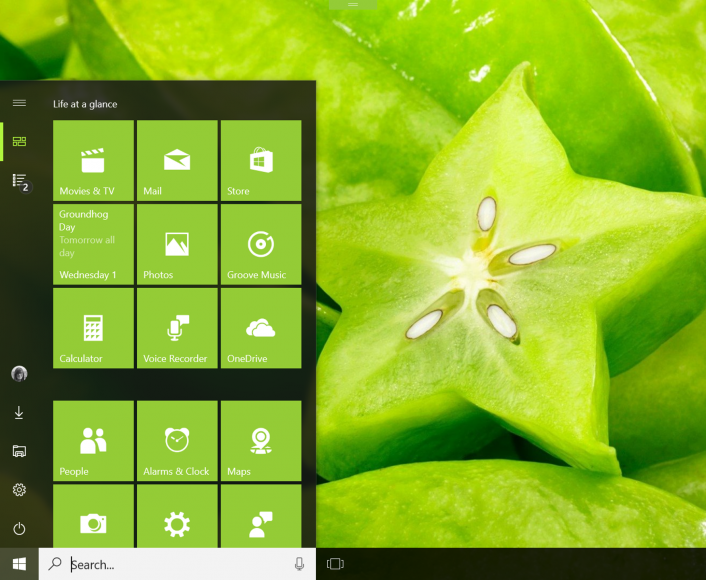
Task: Switch to the Pinned tiles view
Action: [x=19, y=142]
